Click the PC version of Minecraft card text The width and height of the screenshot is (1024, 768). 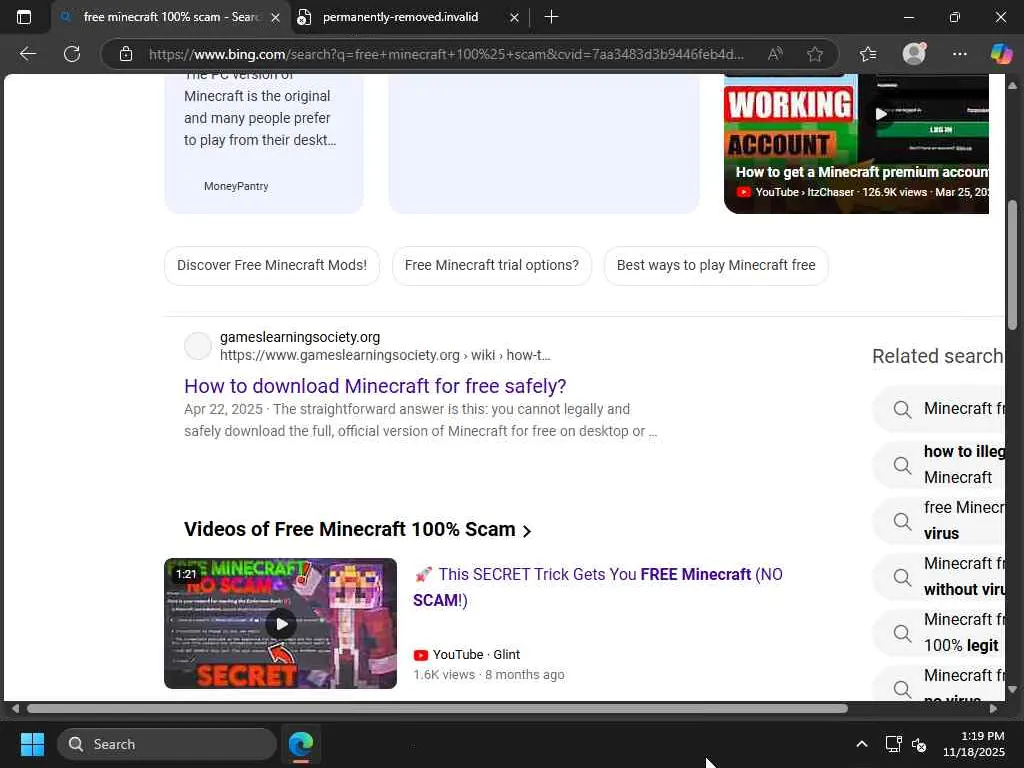tap(260, 111)
